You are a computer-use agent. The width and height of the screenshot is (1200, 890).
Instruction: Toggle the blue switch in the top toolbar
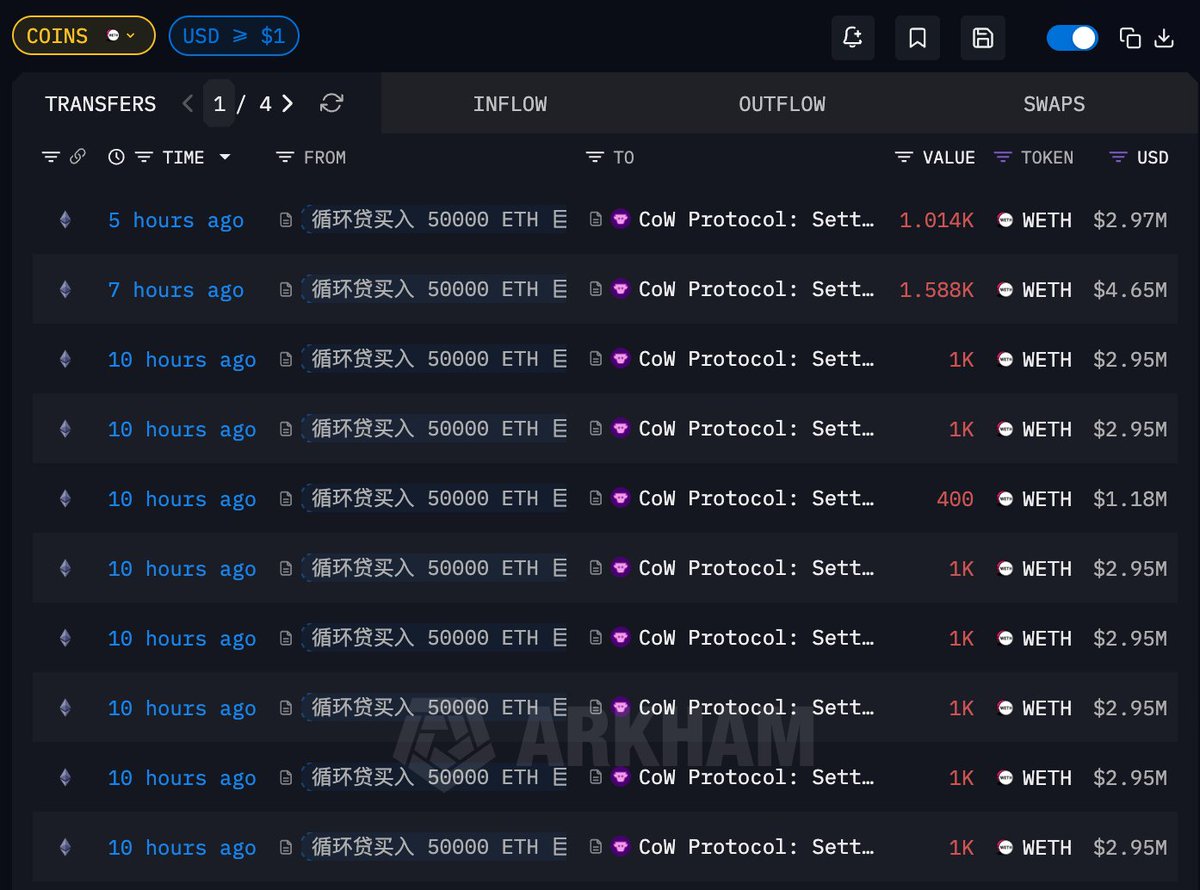[x=1072, y=38]
